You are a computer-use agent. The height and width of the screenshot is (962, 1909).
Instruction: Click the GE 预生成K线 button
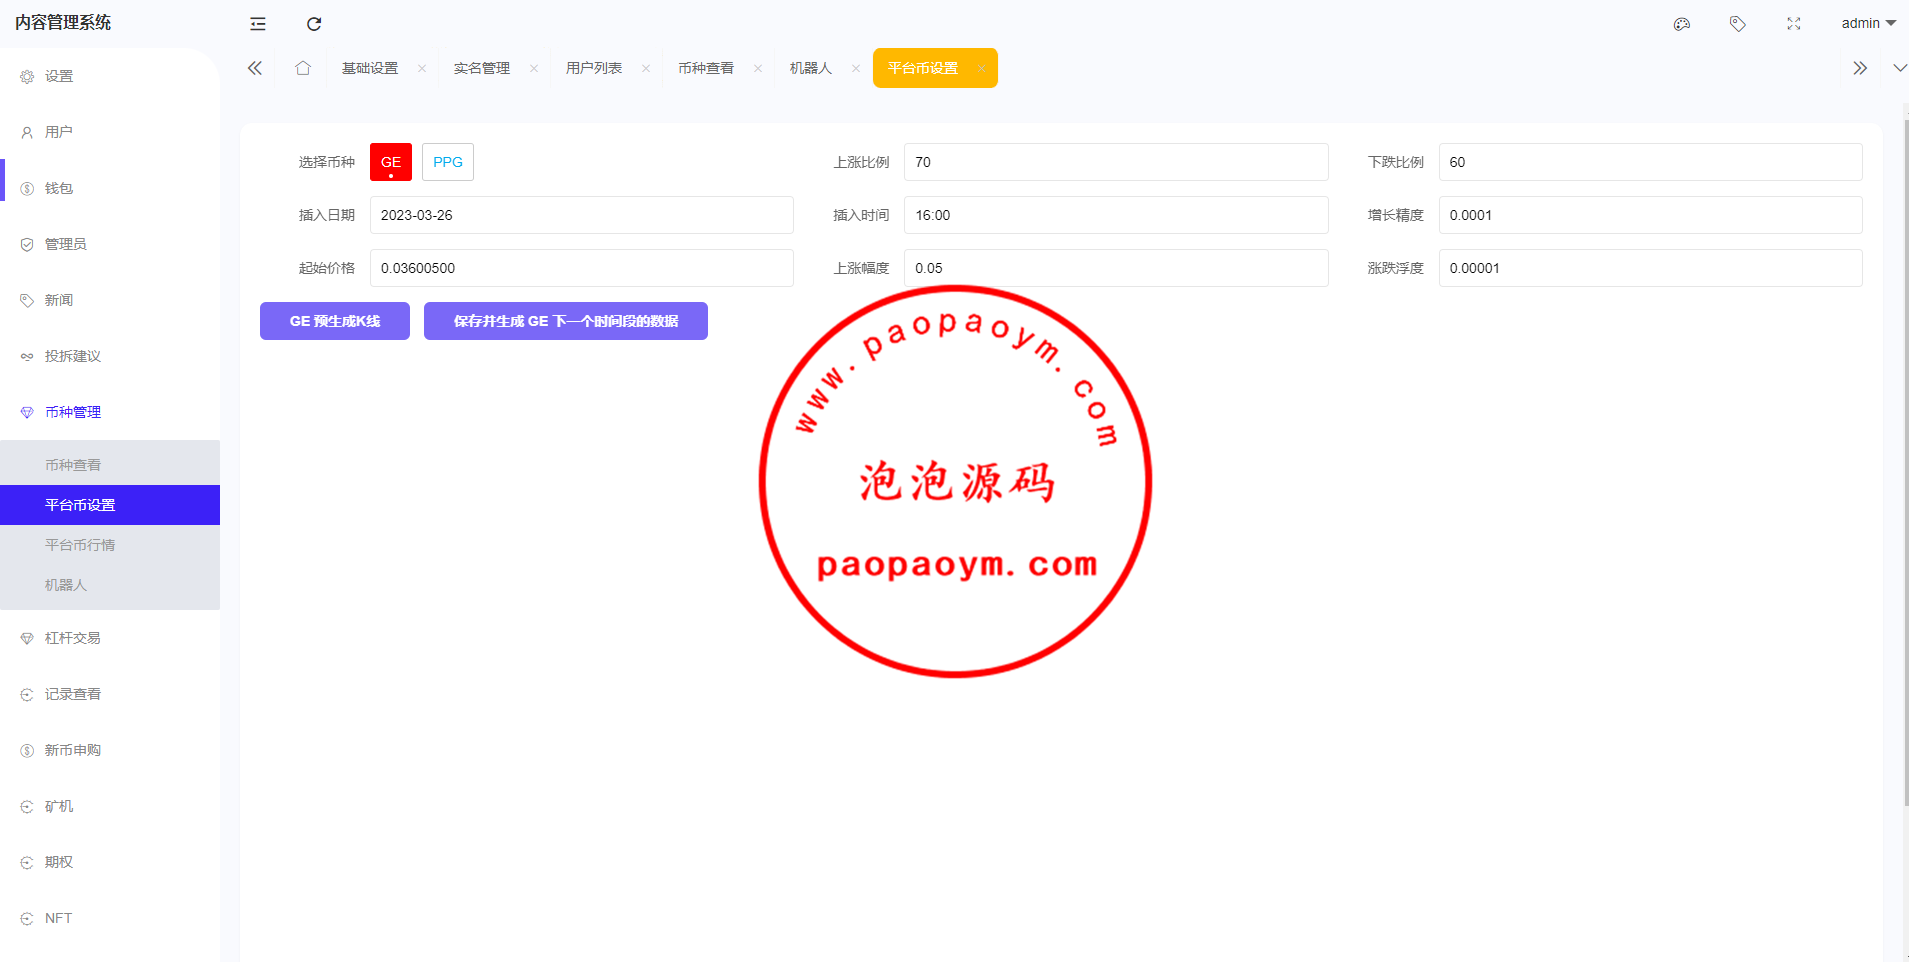335,321
